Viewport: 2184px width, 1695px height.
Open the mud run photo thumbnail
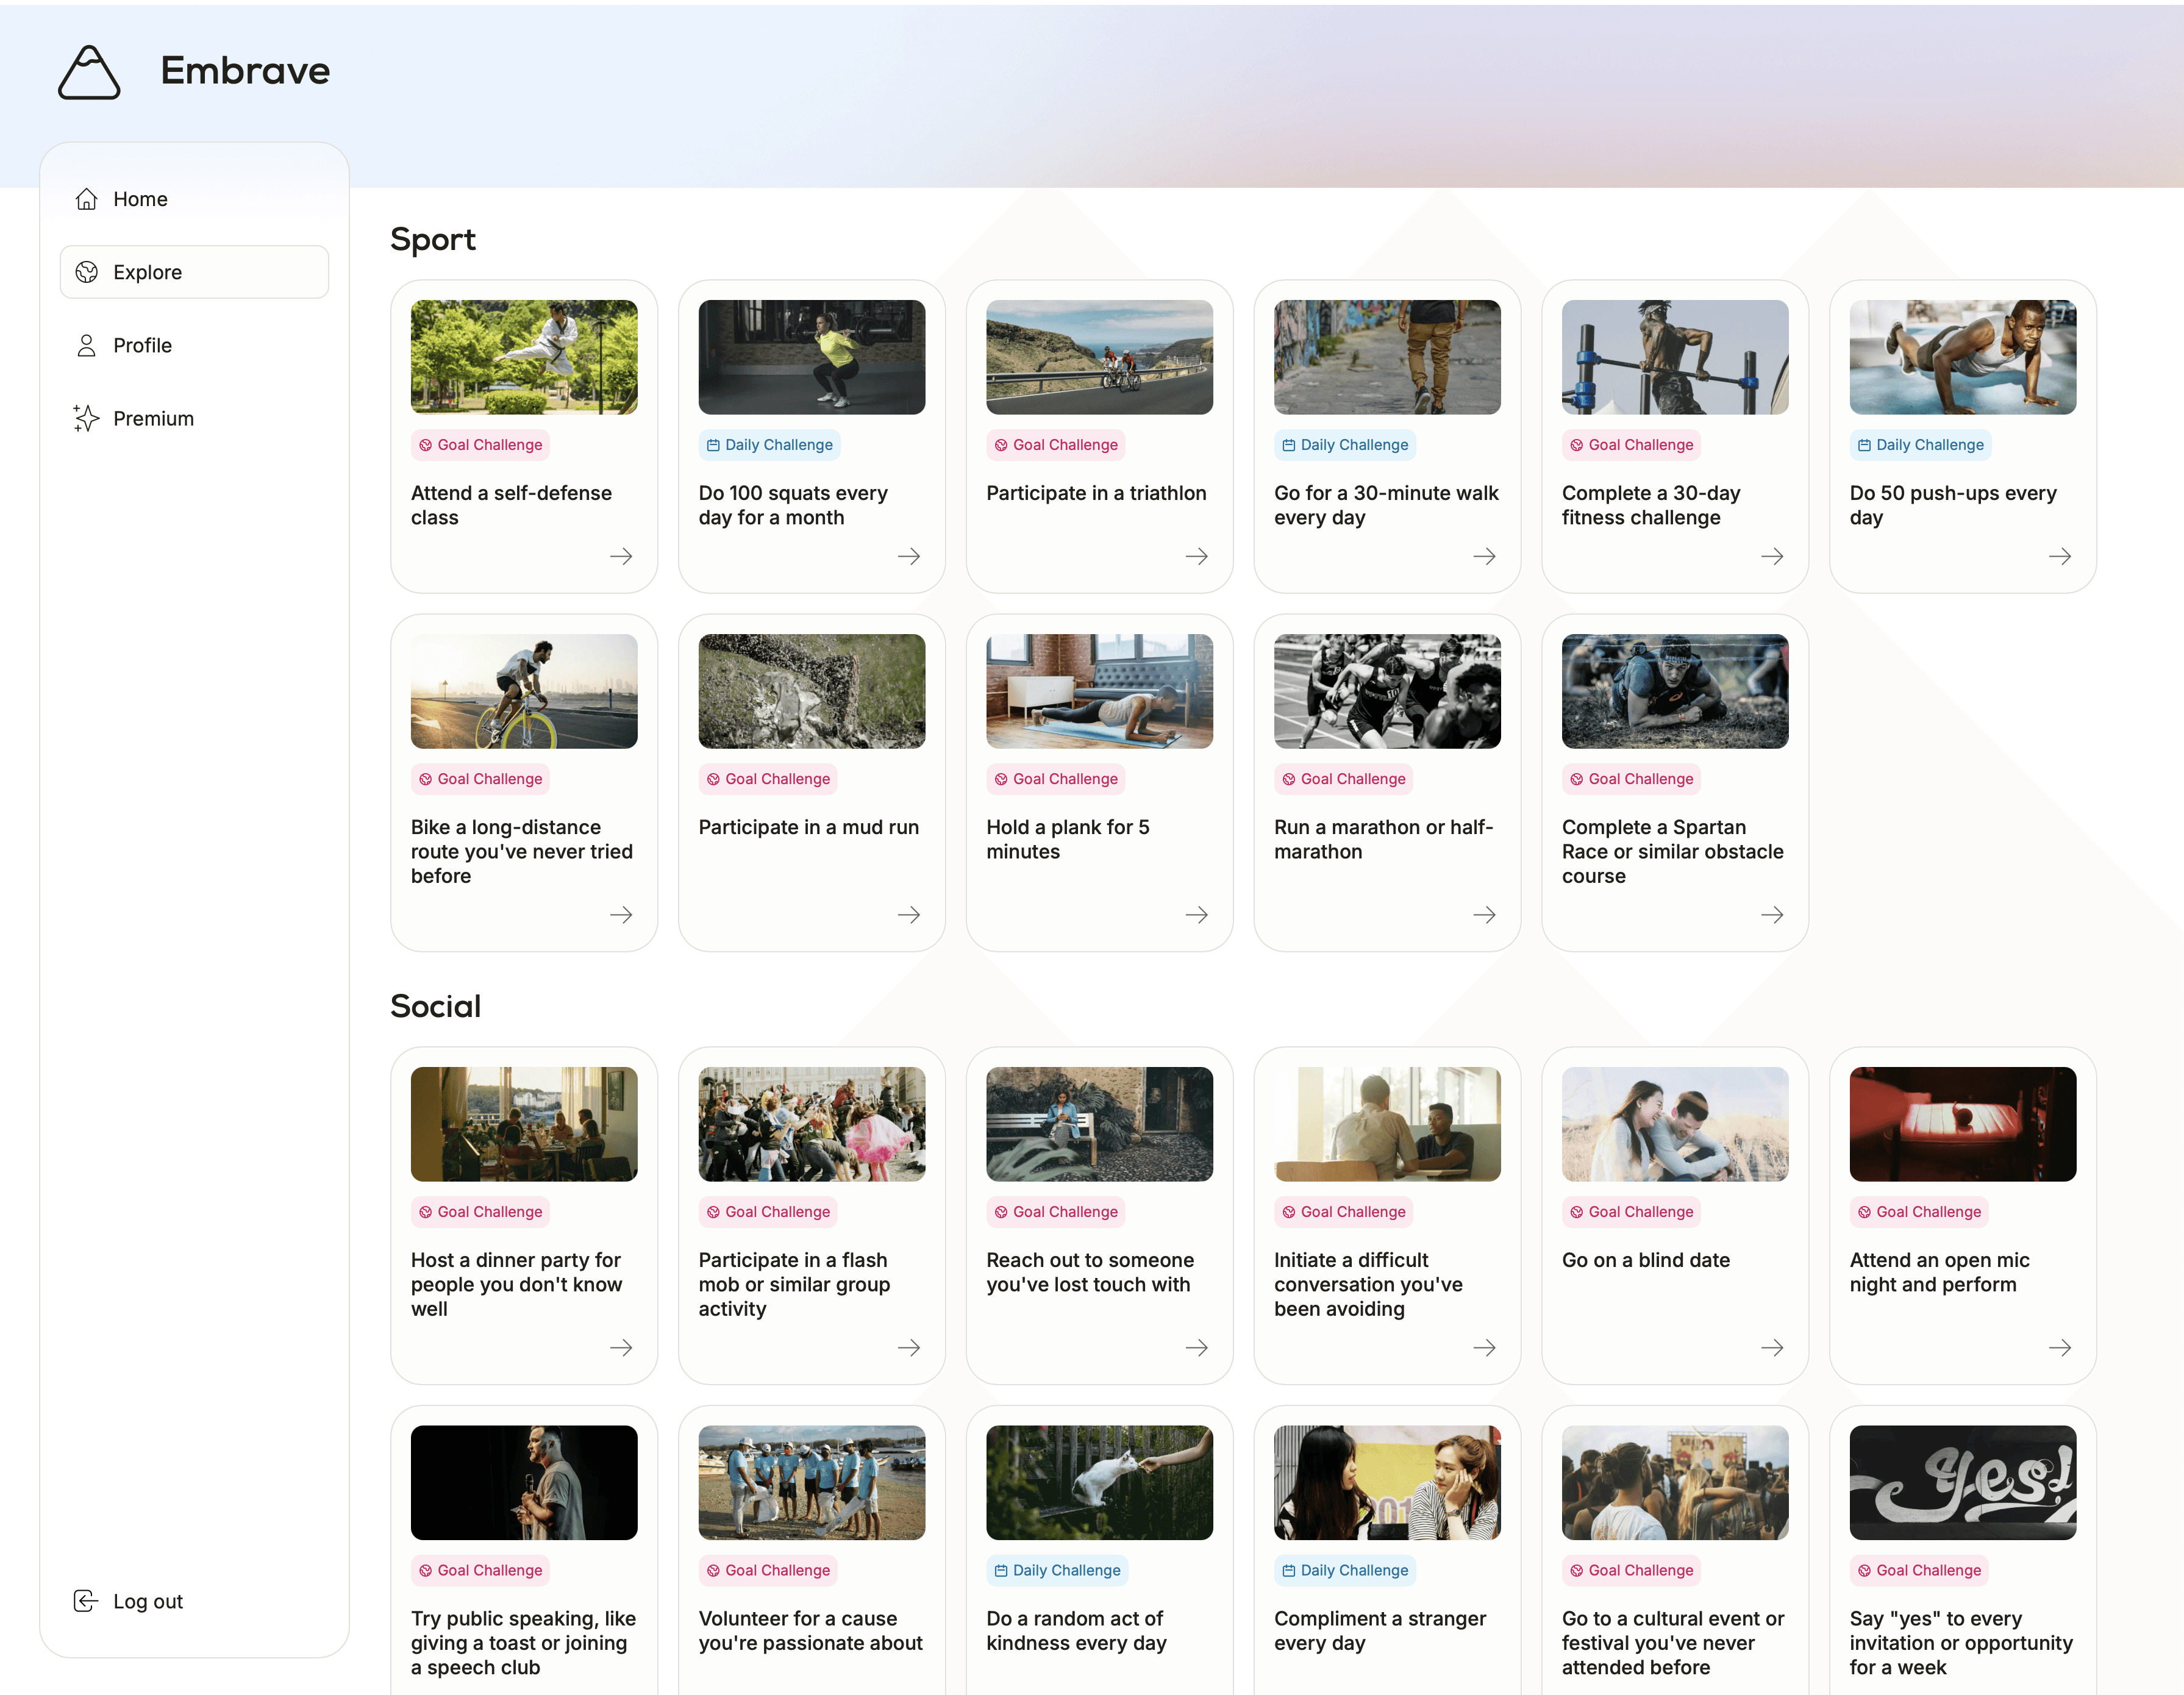click(x=811, y=691)
